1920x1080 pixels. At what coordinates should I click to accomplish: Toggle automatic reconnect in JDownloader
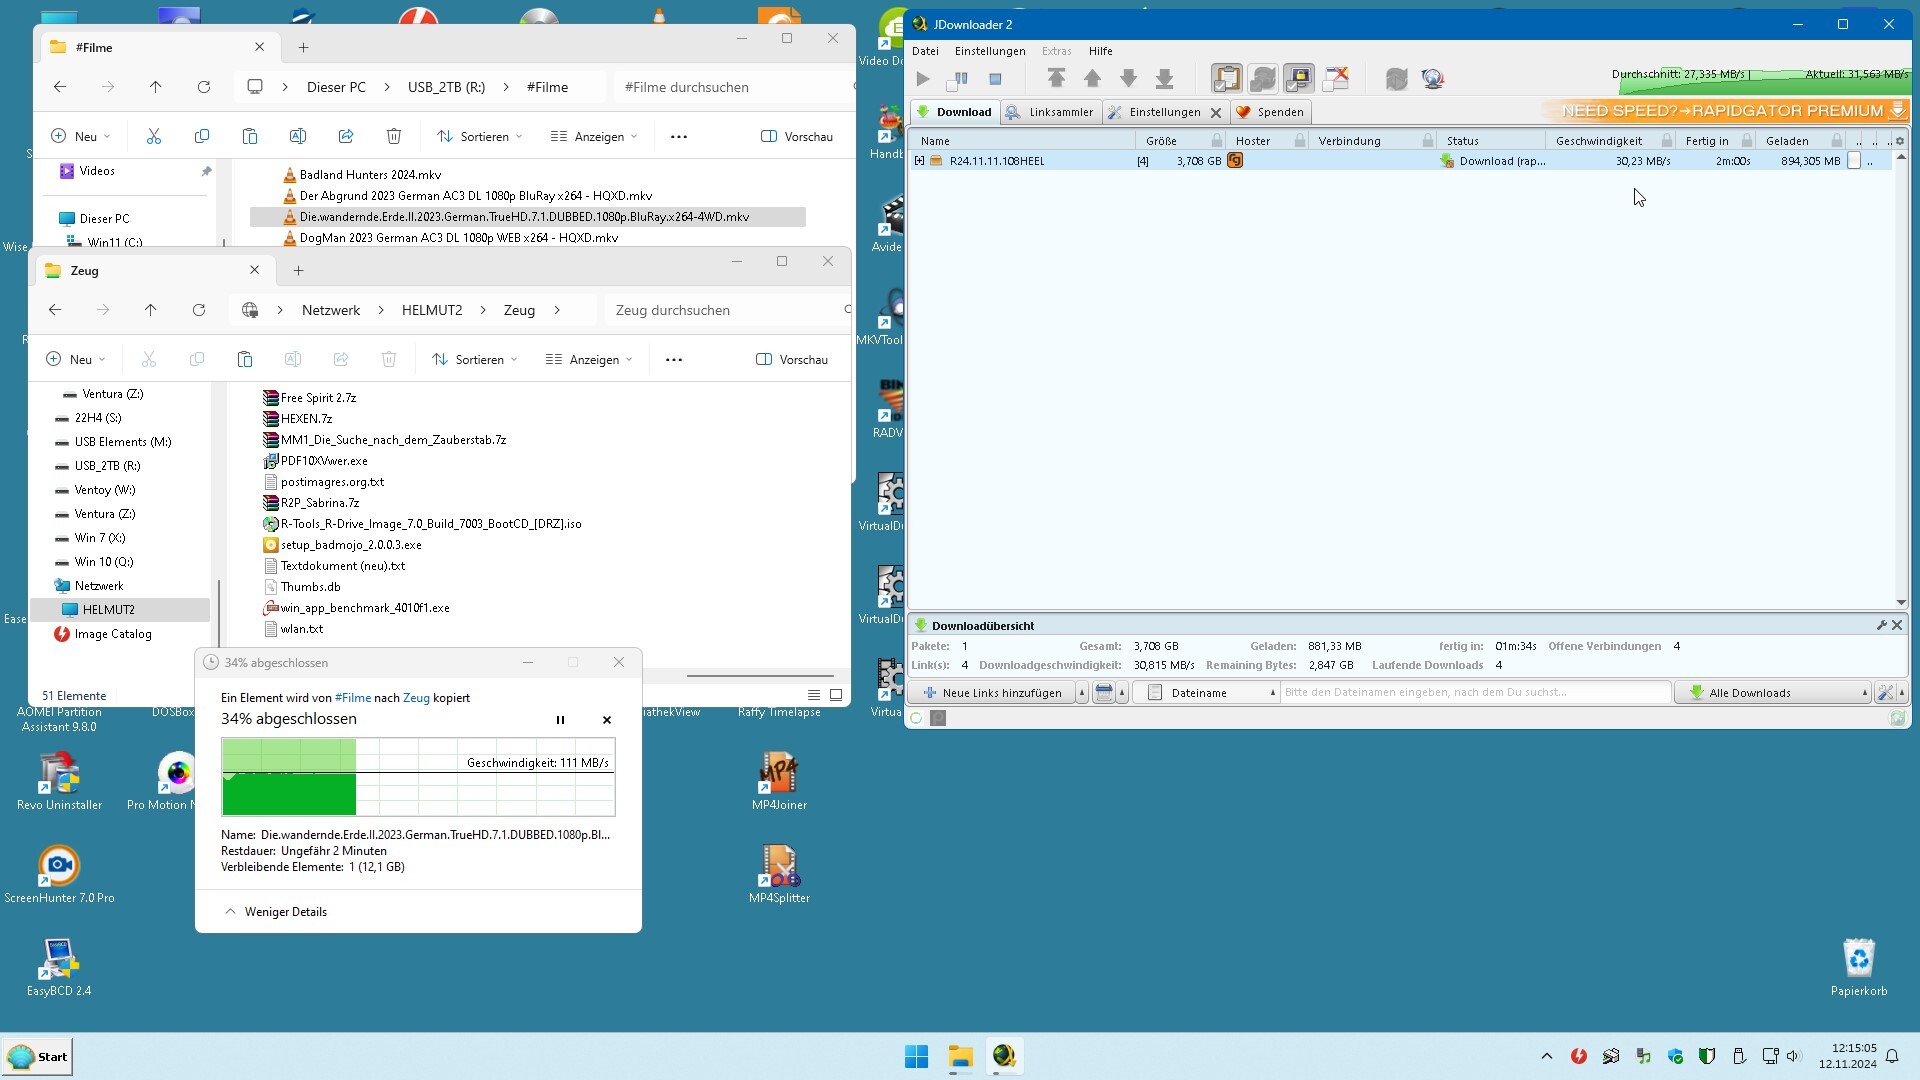pyautogui.click(x=1263, y=78)
